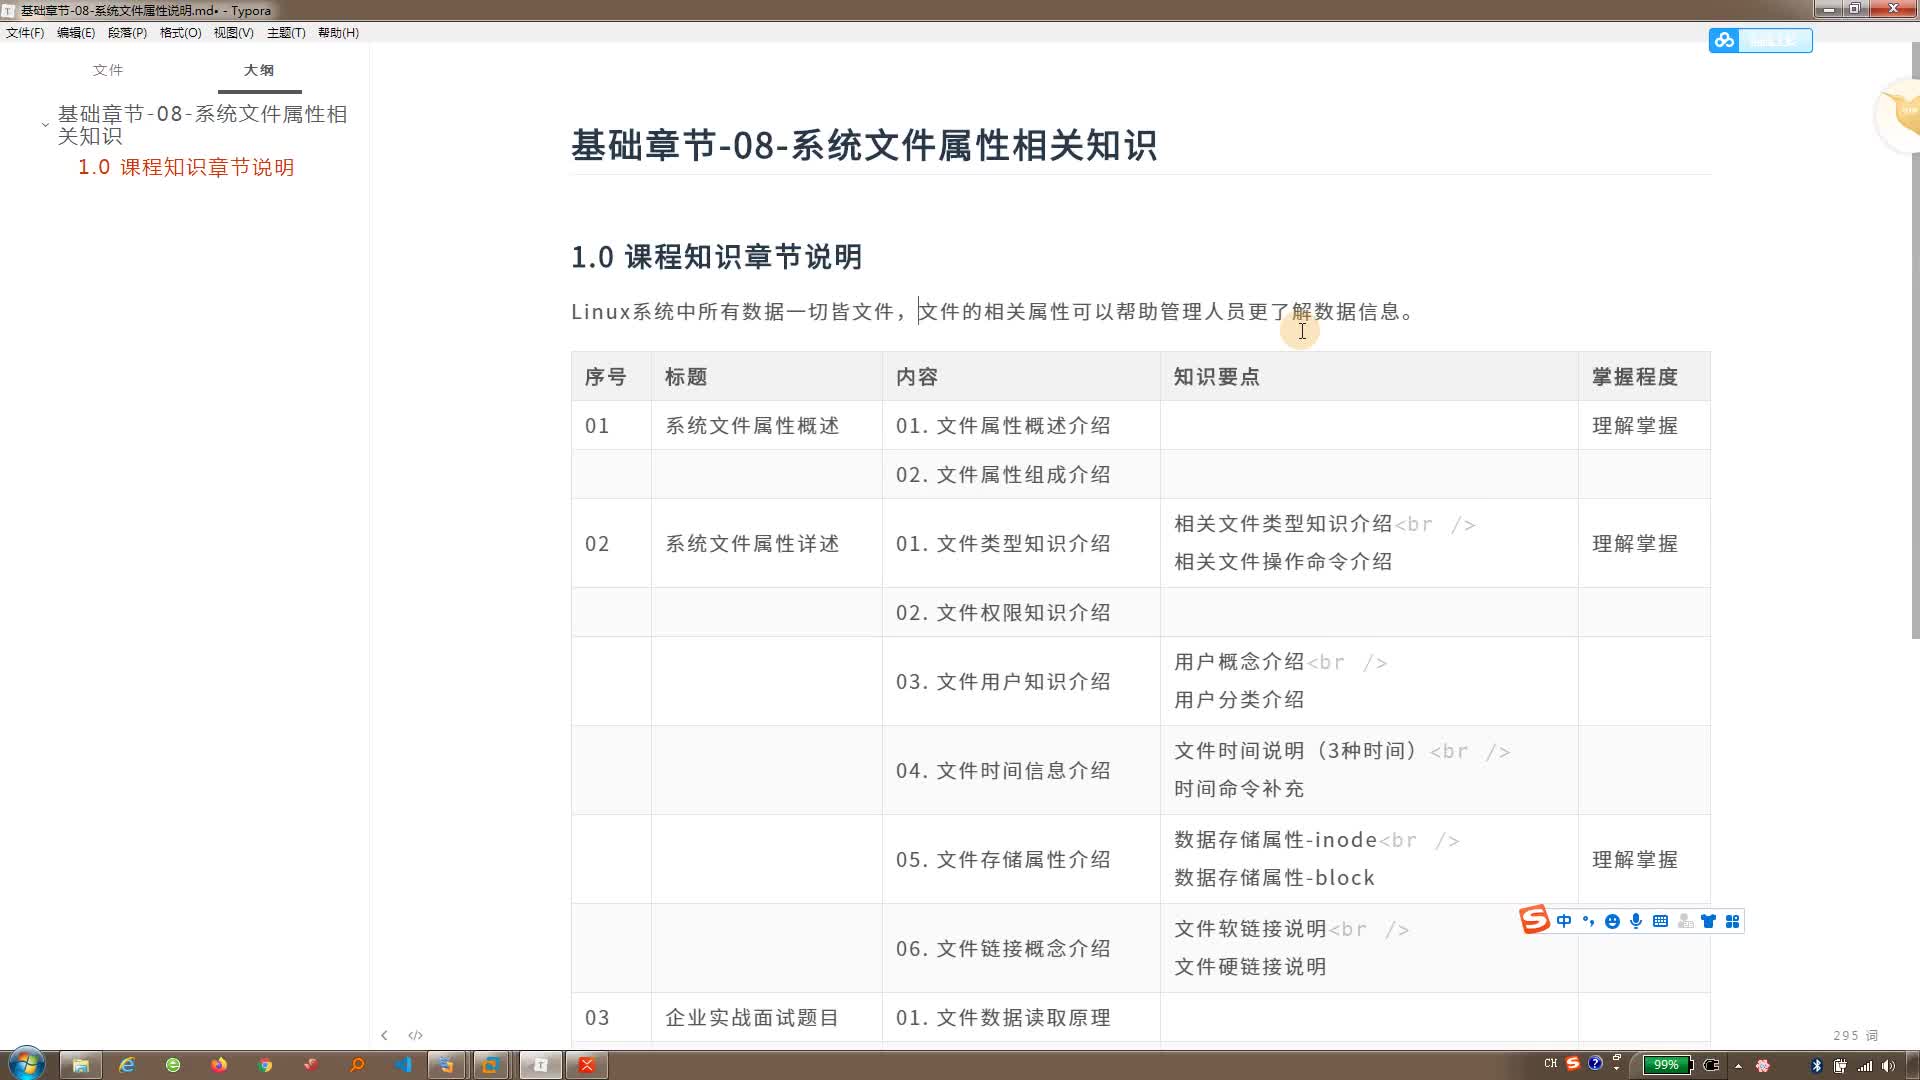Click the 295 词 word count

coord(1856,1035)
